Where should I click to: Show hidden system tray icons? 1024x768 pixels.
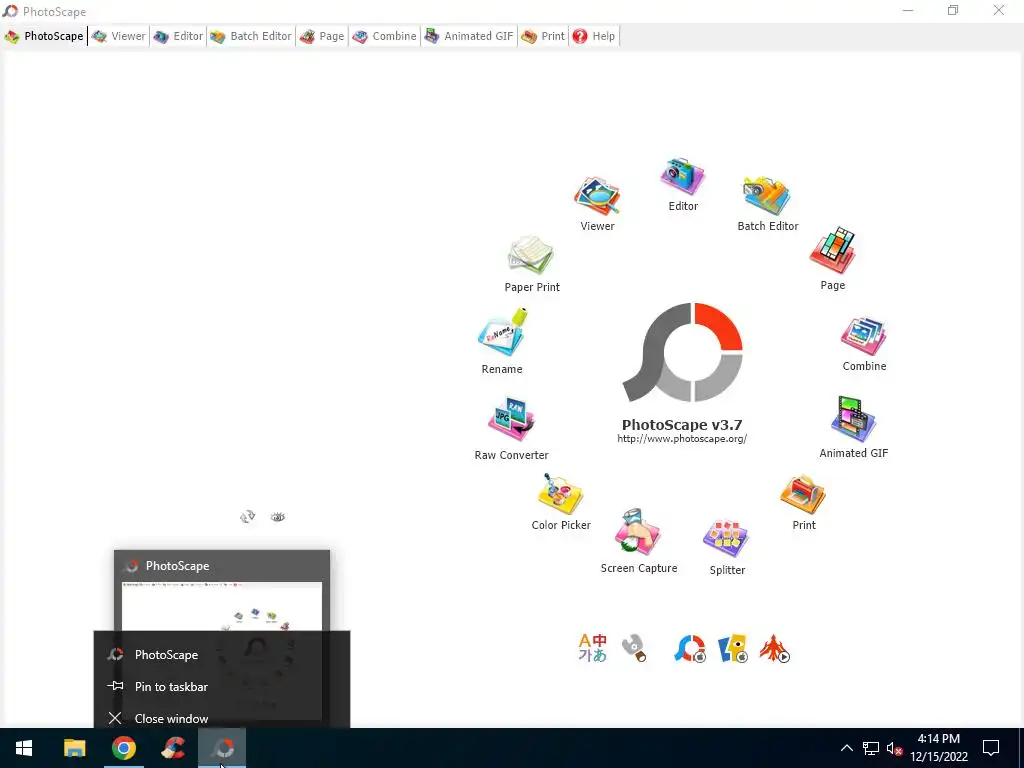click(x=846, y=748)
